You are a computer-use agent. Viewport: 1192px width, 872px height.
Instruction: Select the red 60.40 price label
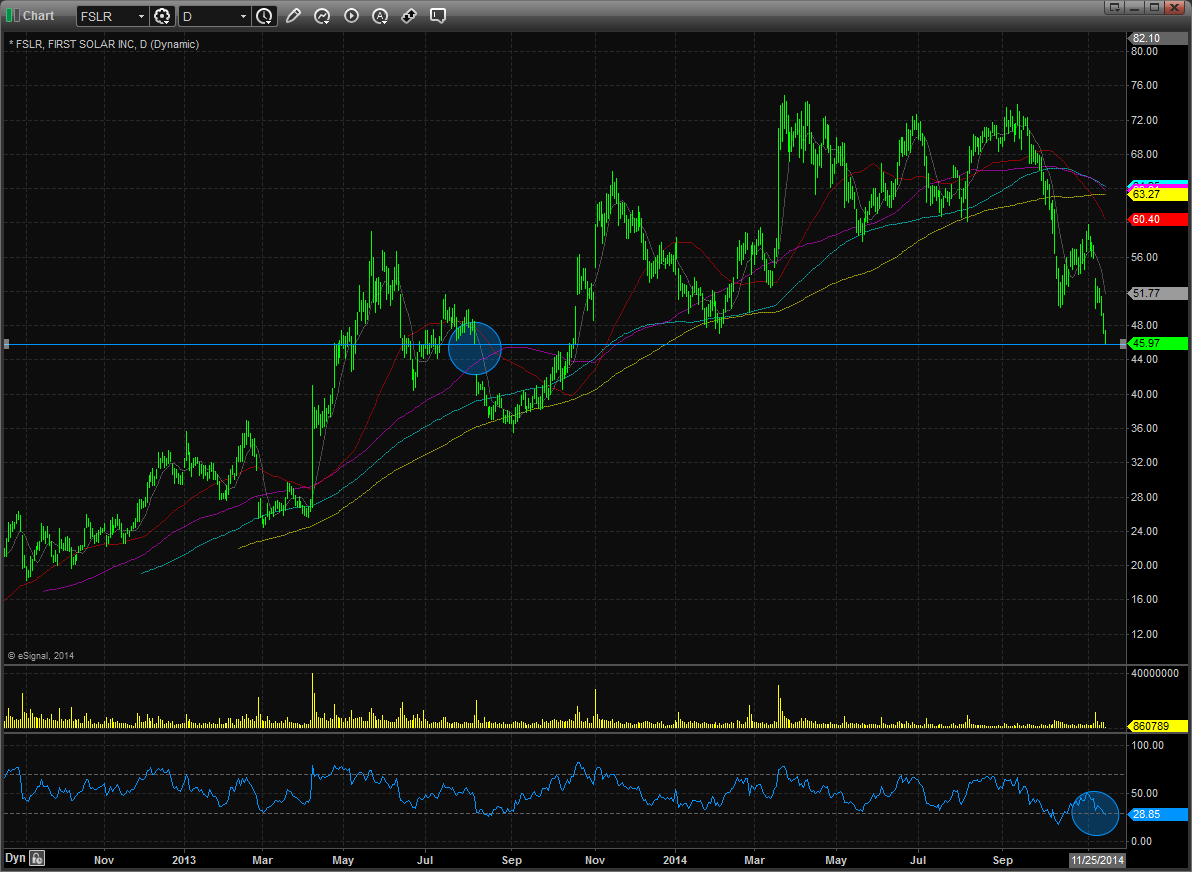[x=1155, y=219]
